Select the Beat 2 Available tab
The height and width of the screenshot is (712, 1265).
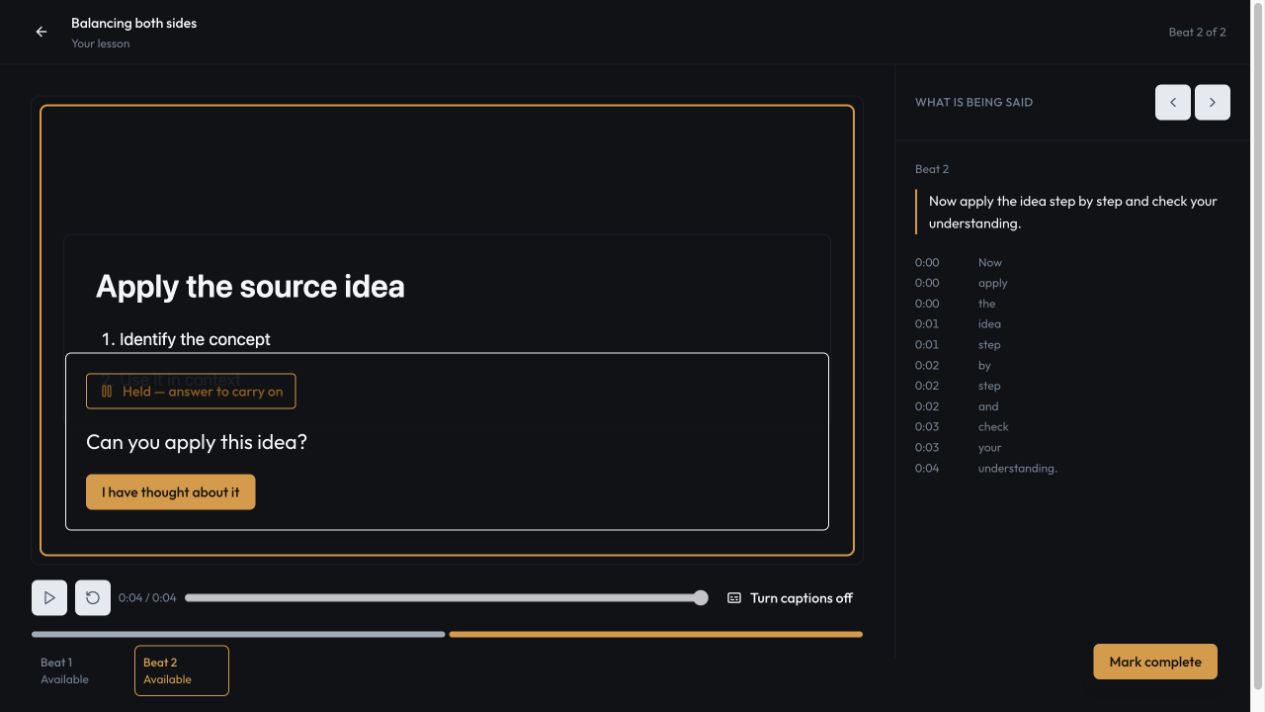coord(181,670)
